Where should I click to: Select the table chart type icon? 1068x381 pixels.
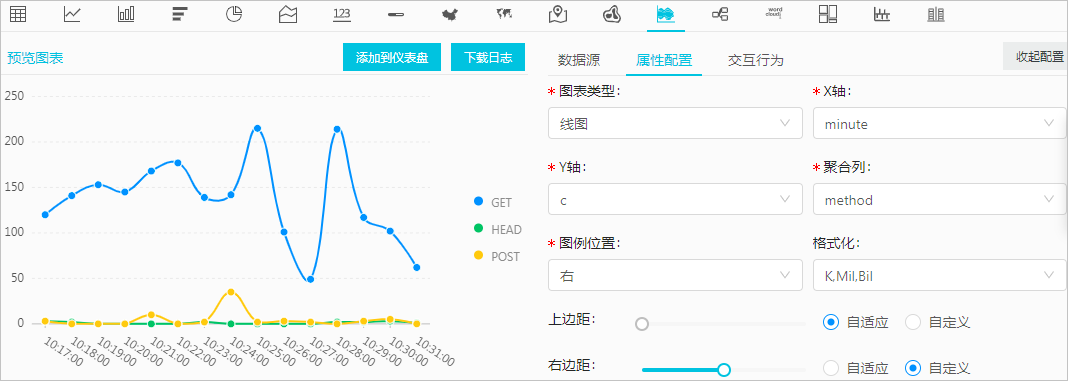coord(18,14)
